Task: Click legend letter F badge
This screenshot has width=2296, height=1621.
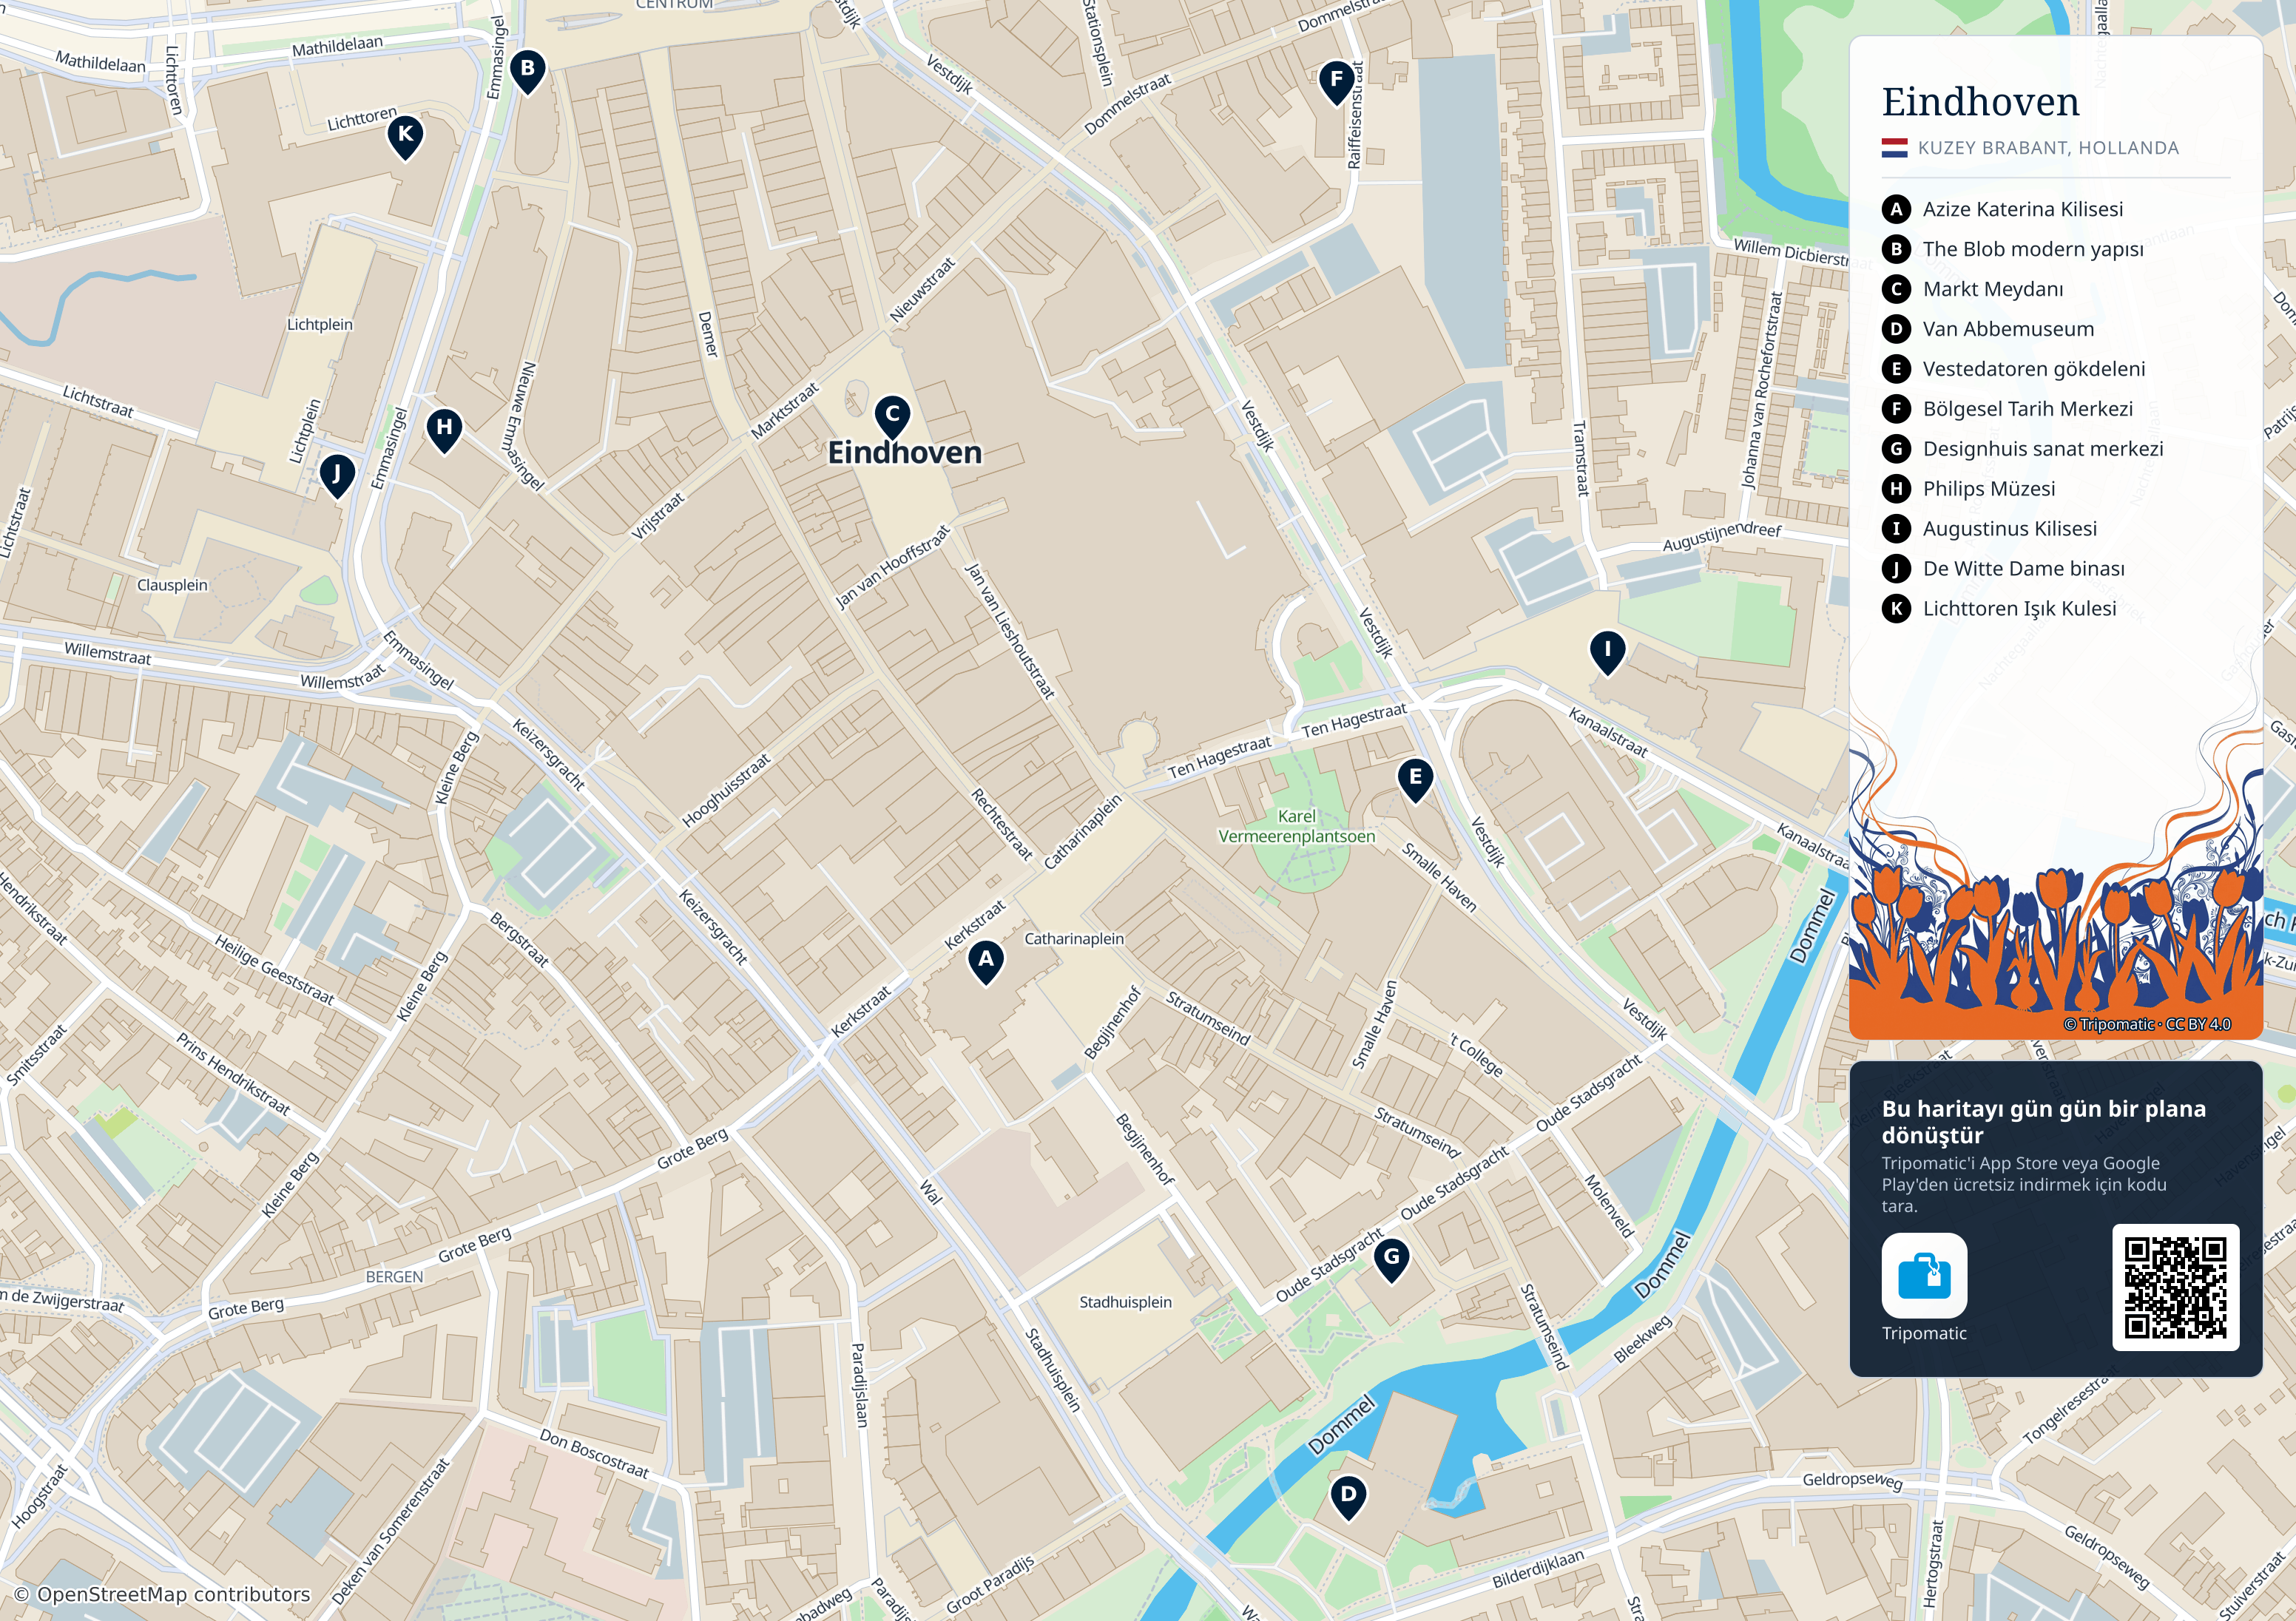Action: 1896,409
